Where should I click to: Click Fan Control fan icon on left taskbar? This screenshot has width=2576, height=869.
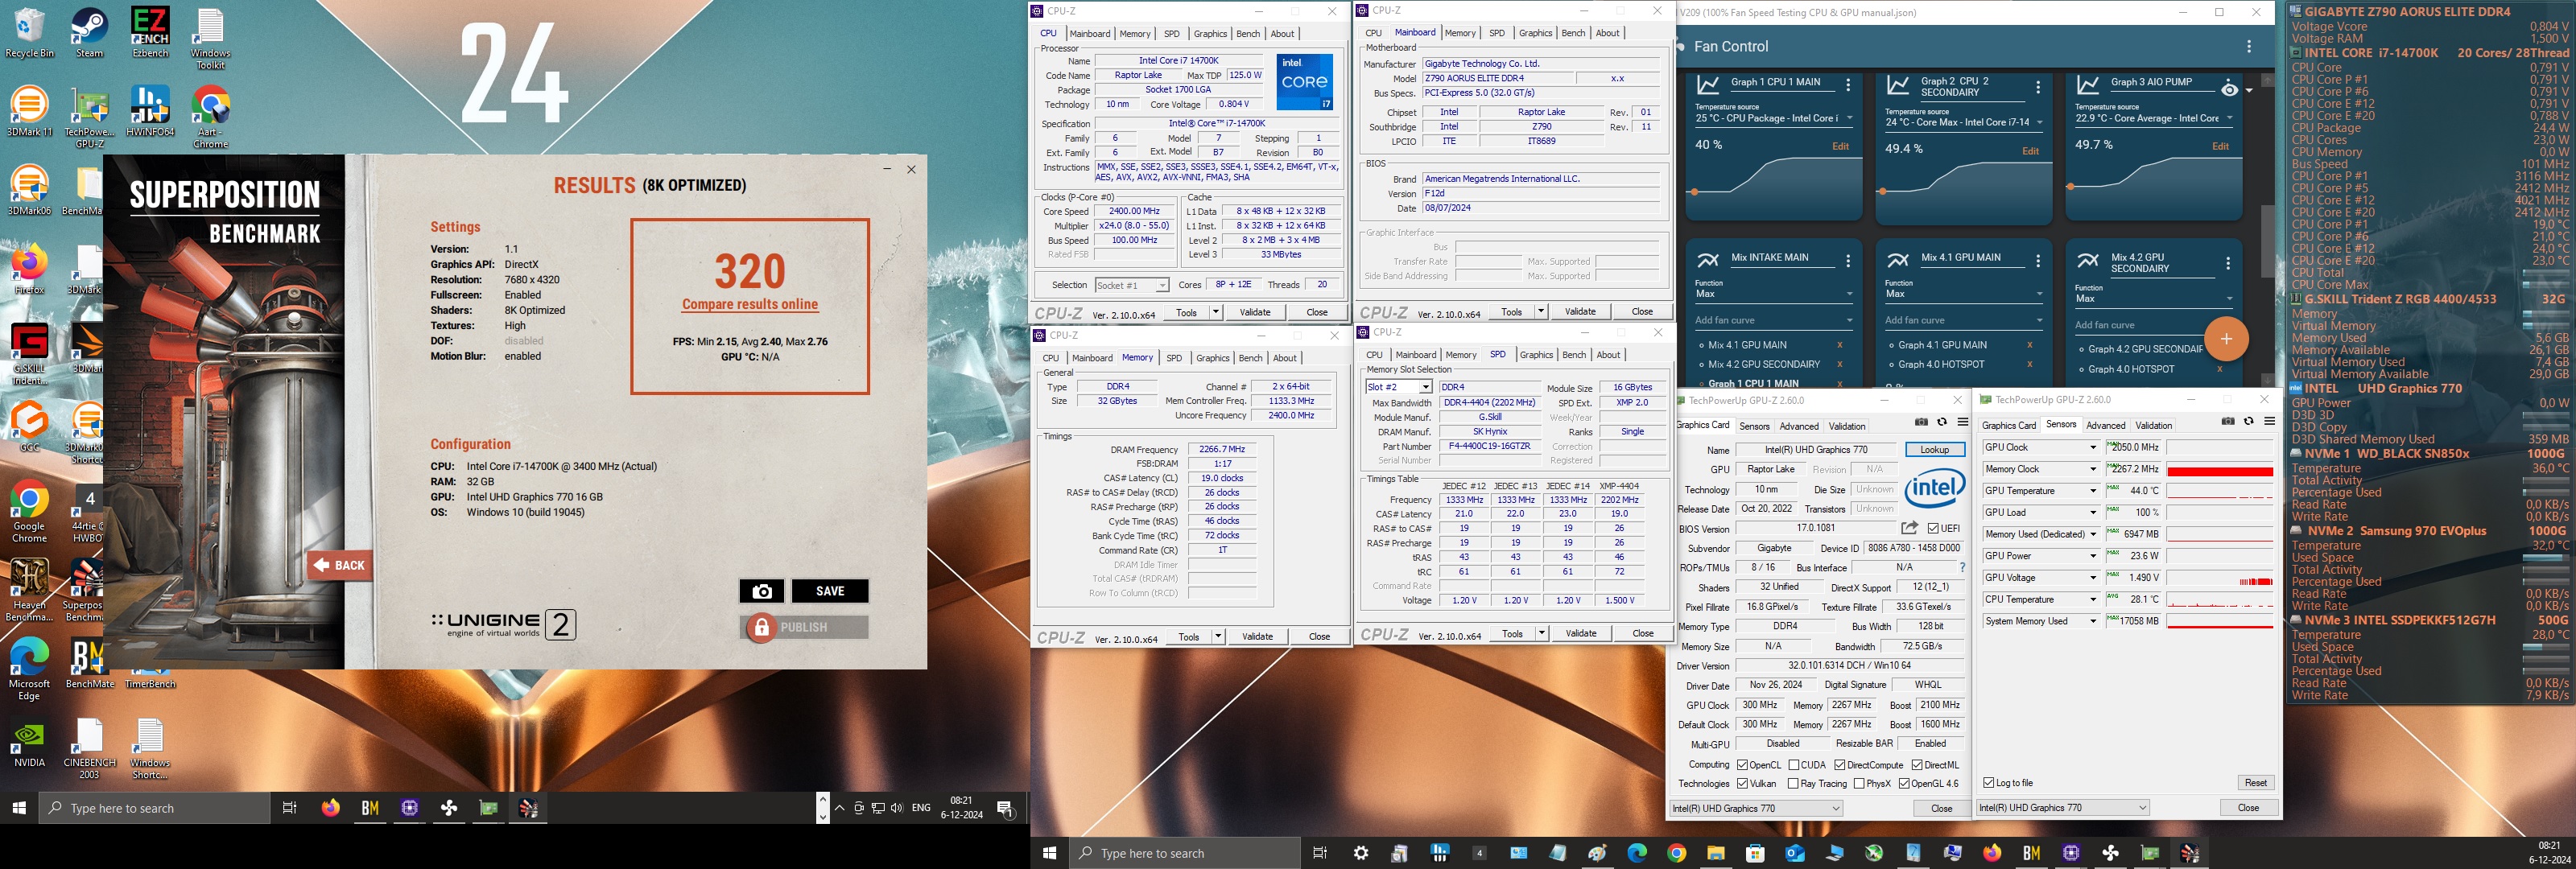click(449, 808)
